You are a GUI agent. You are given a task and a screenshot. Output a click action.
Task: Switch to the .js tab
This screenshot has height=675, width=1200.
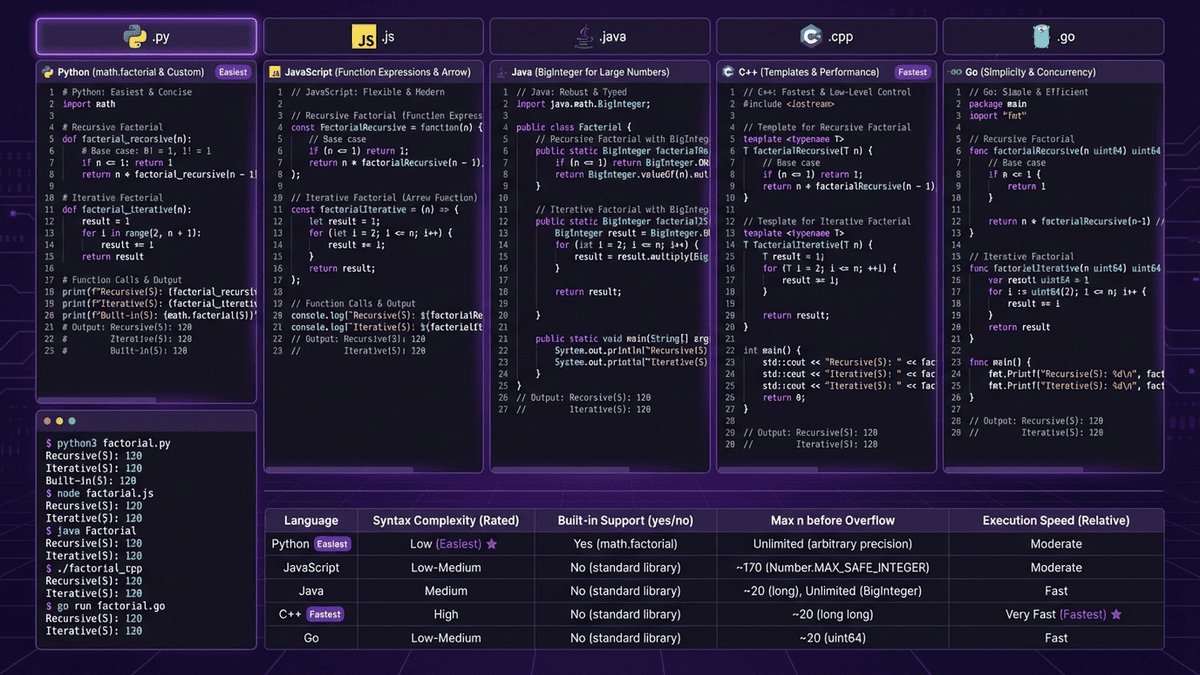pos(372,35)
